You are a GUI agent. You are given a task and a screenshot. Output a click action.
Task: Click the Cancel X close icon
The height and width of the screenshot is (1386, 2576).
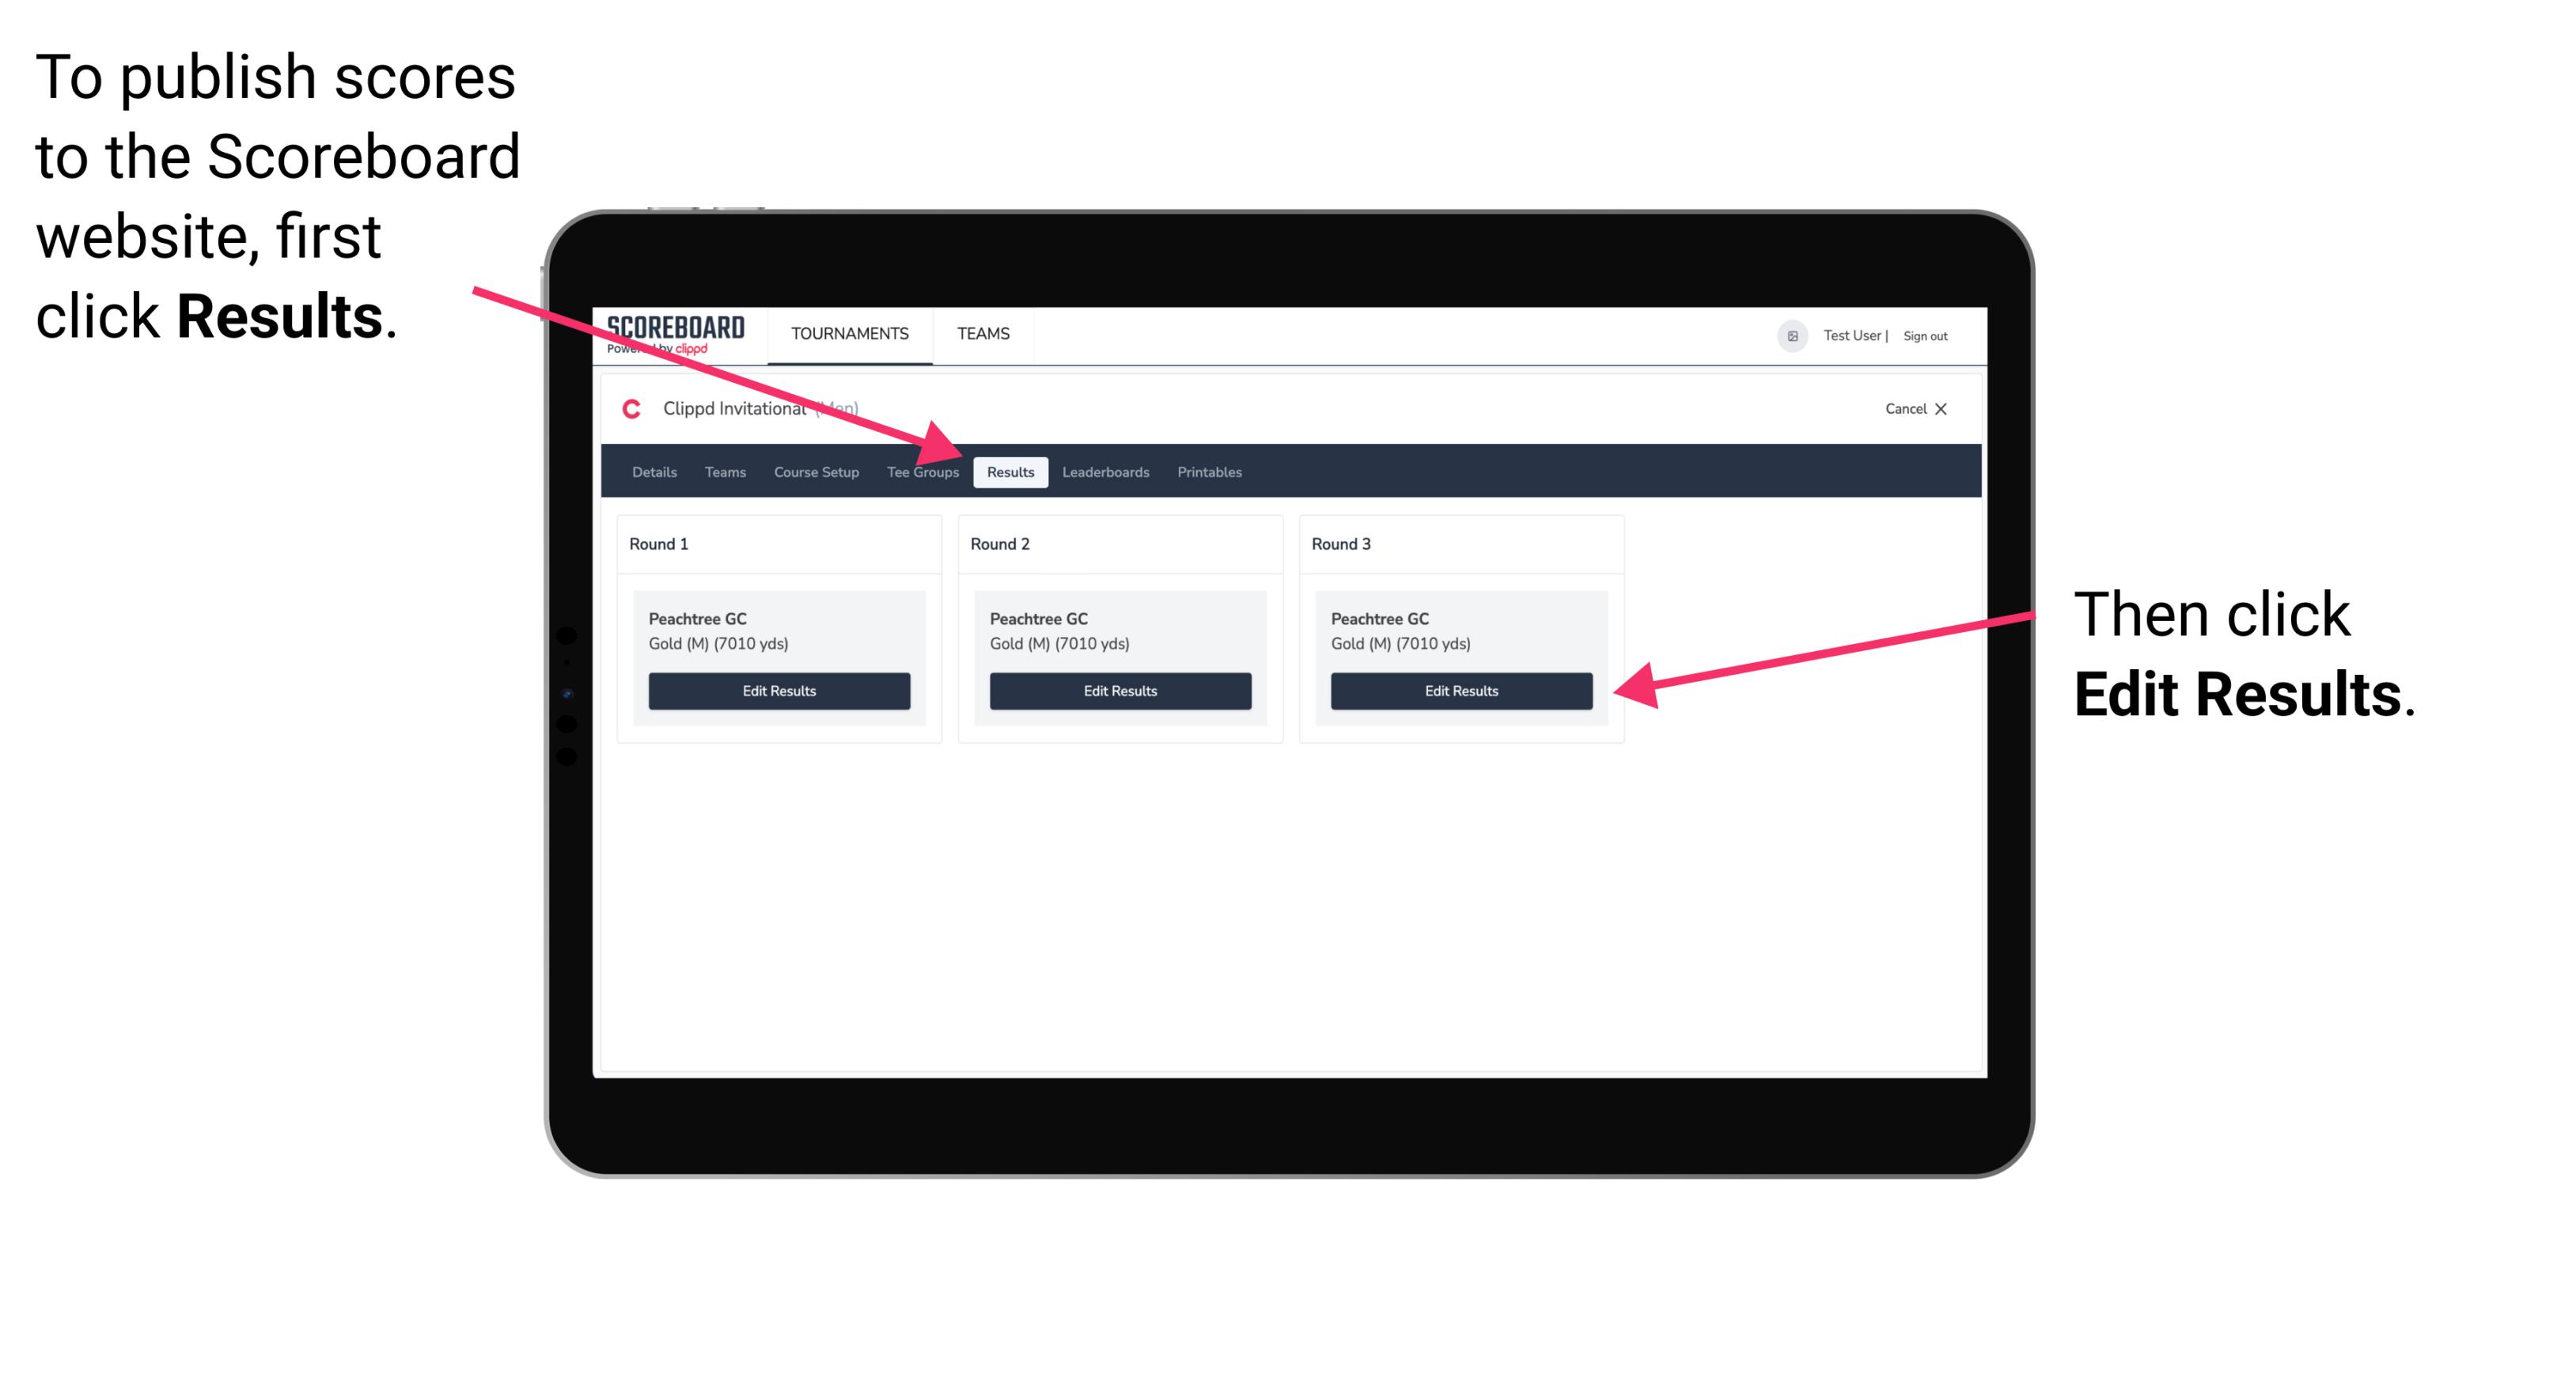click(1929, 408)
